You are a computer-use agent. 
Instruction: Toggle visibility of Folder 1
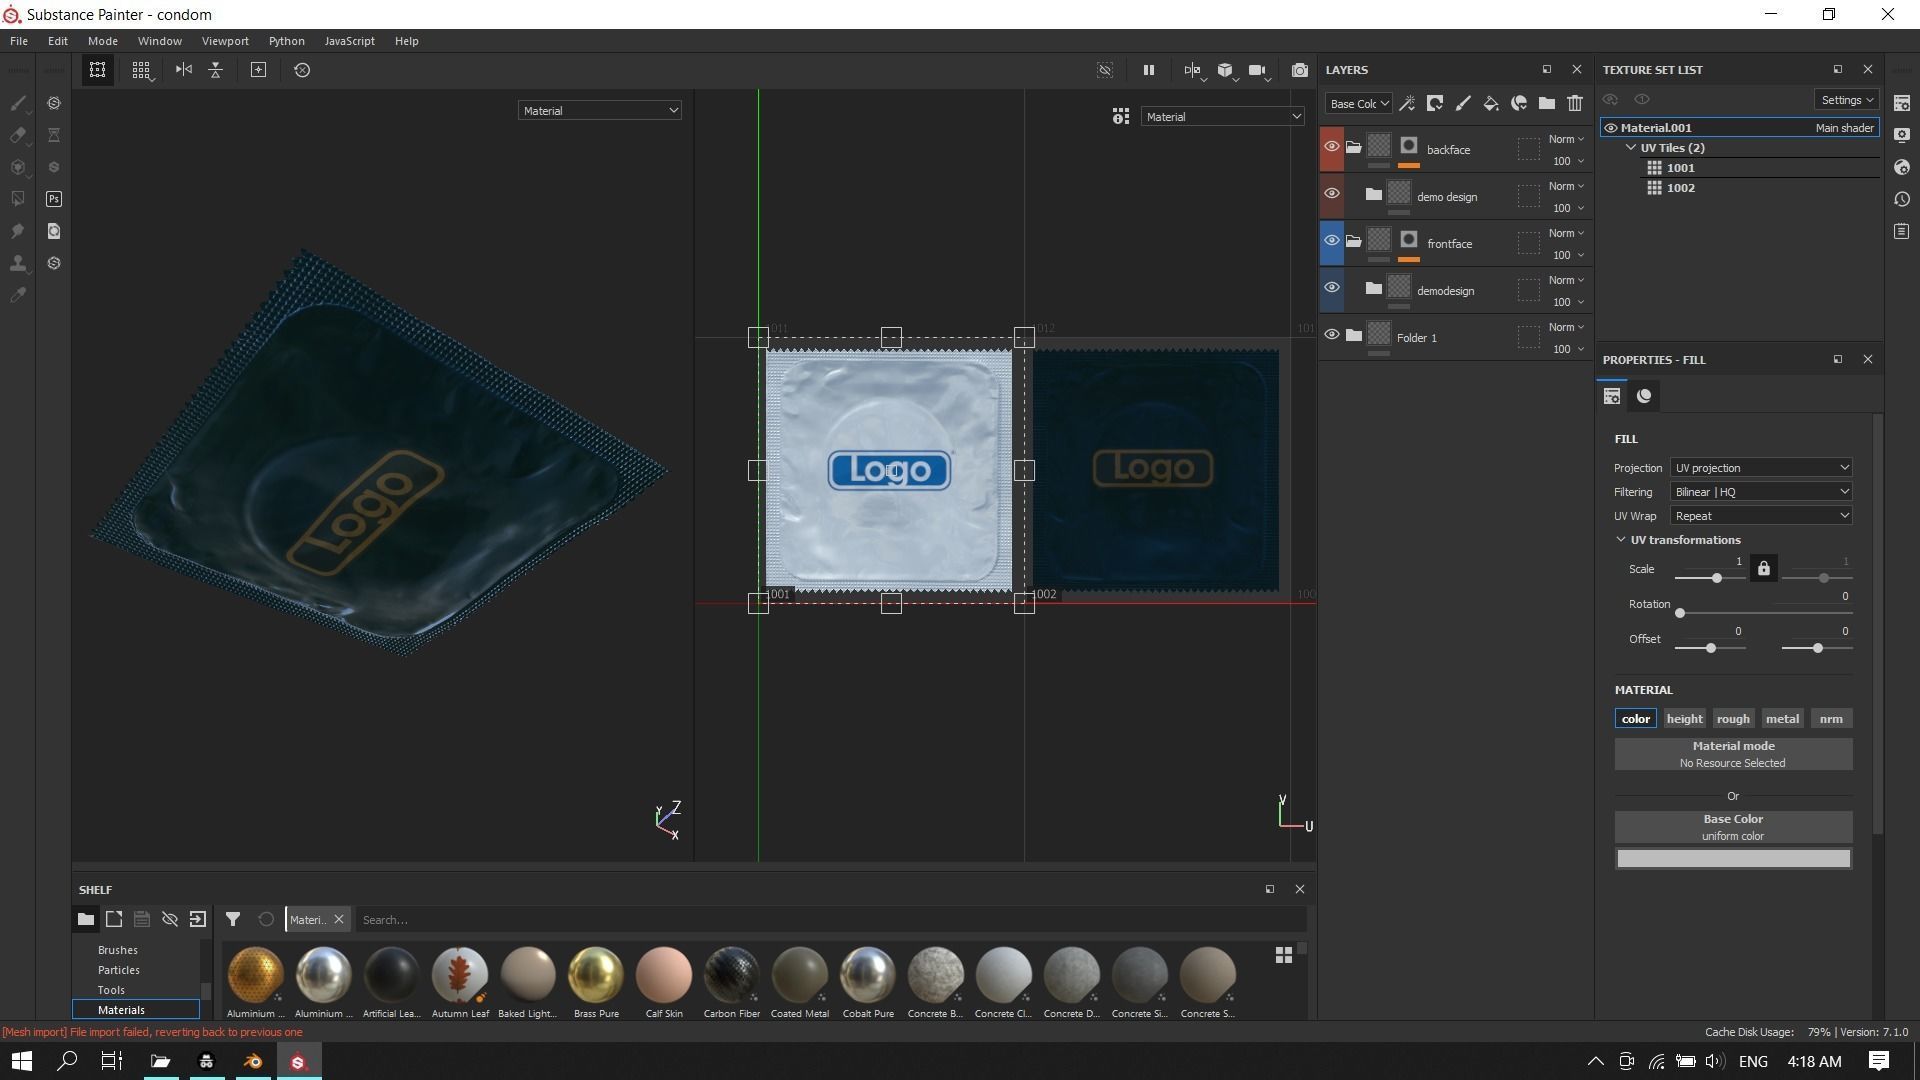click(x=1331, y=335)
